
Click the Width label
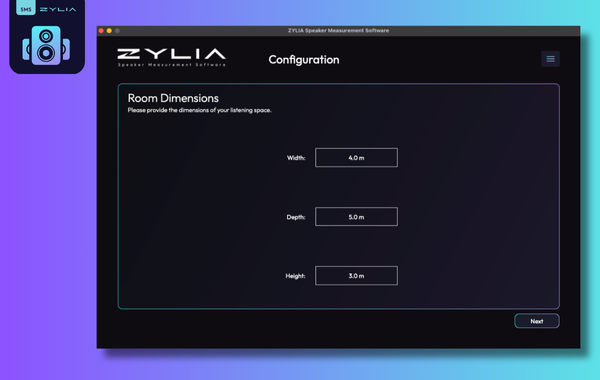click(296, 158)
